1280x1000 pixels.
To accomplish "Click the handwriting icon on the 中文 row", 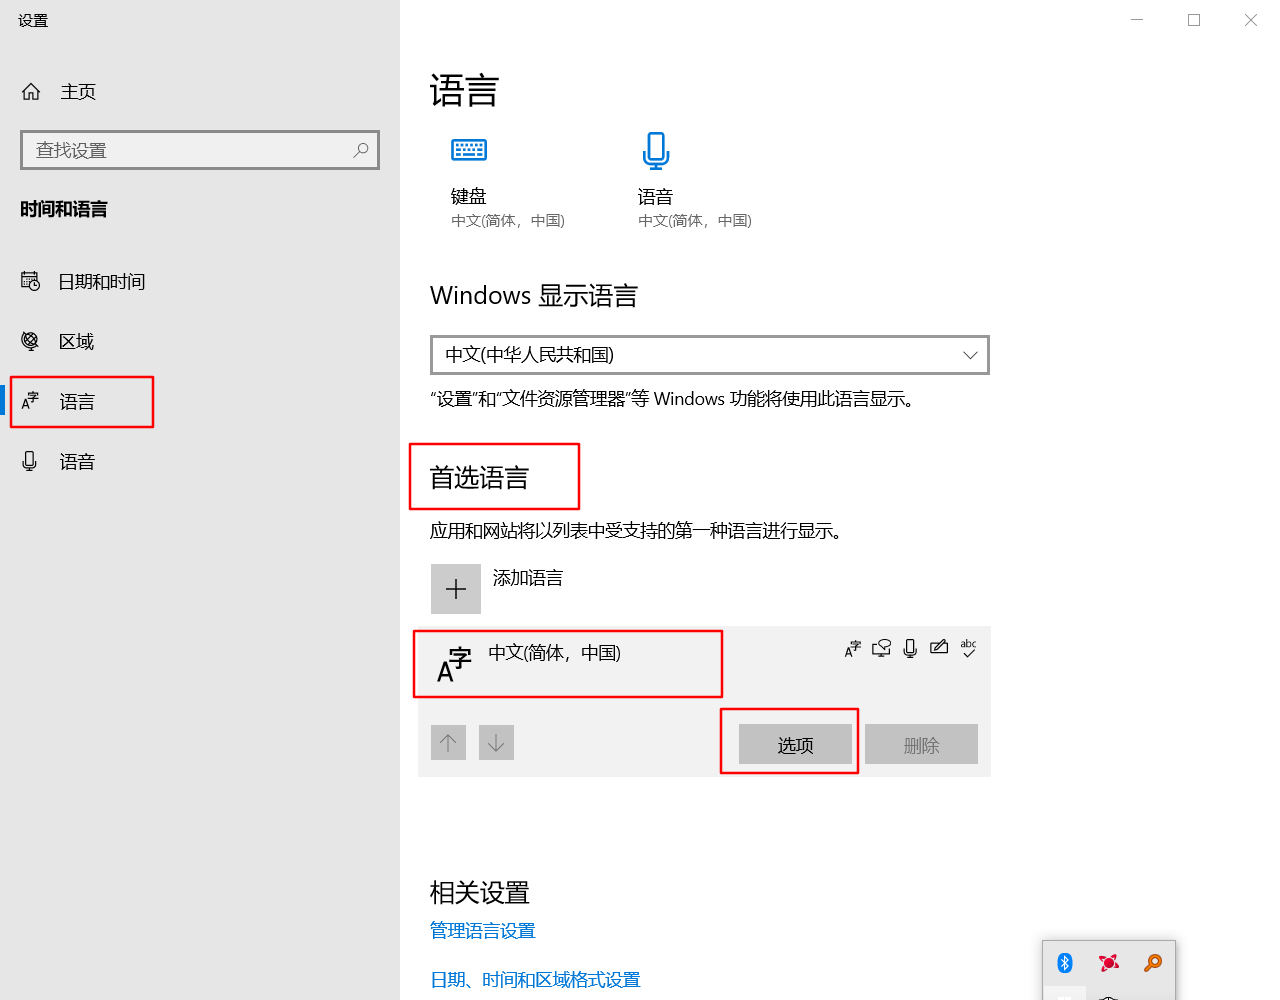I will (939, 648).
